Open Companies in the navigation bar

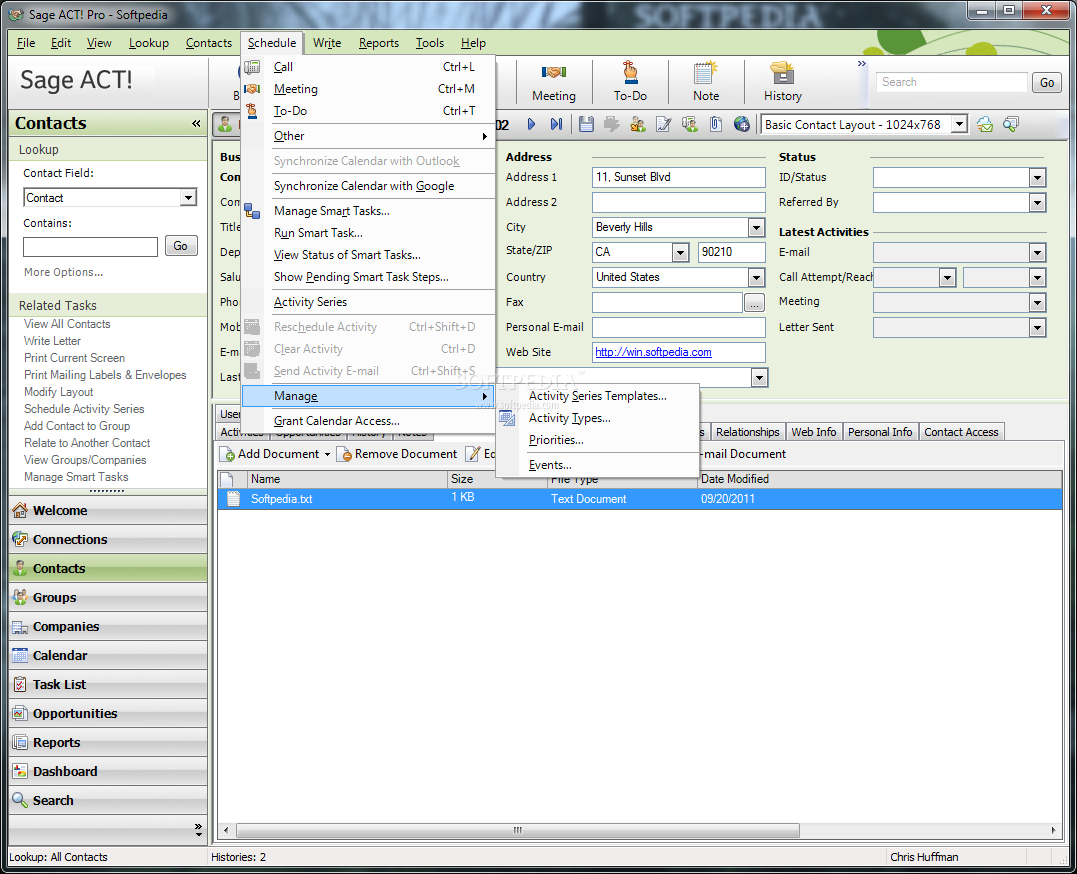click(109, 627)
